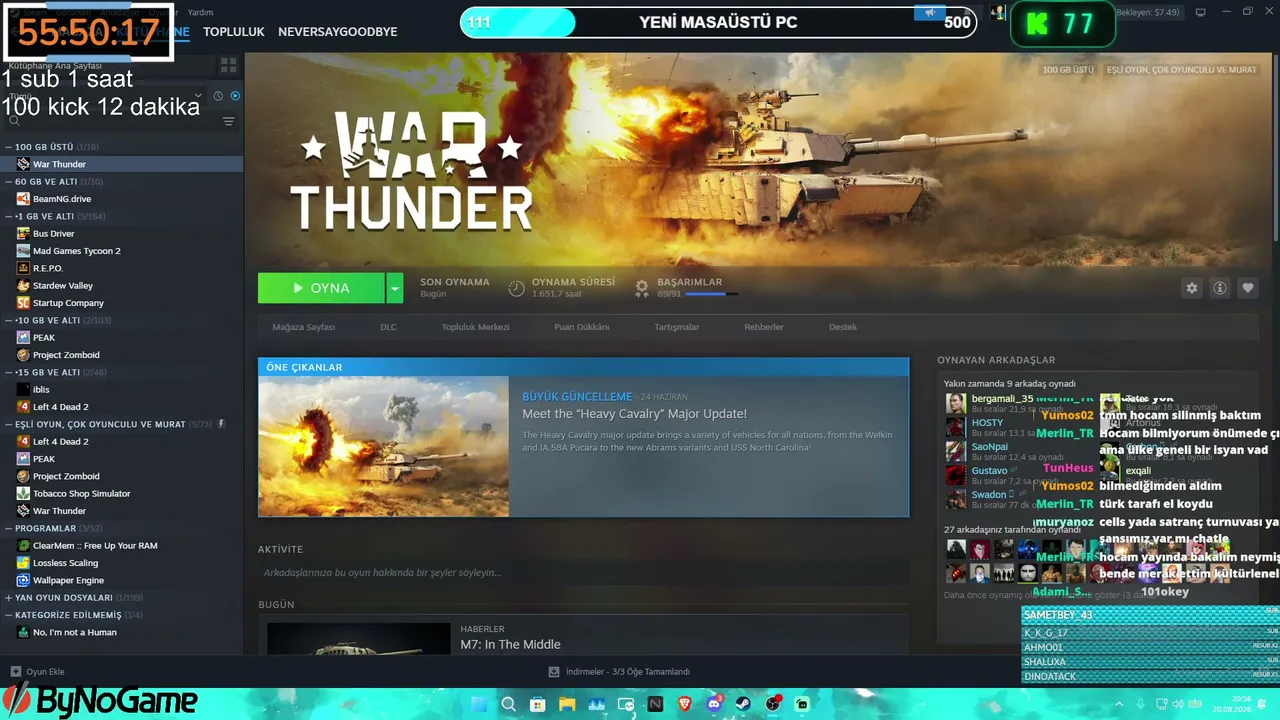Select Tobacco Shop Simulator icon
Image resolution: width=1280 pixels, height=720 pixels.
click(x=24, y=494)
